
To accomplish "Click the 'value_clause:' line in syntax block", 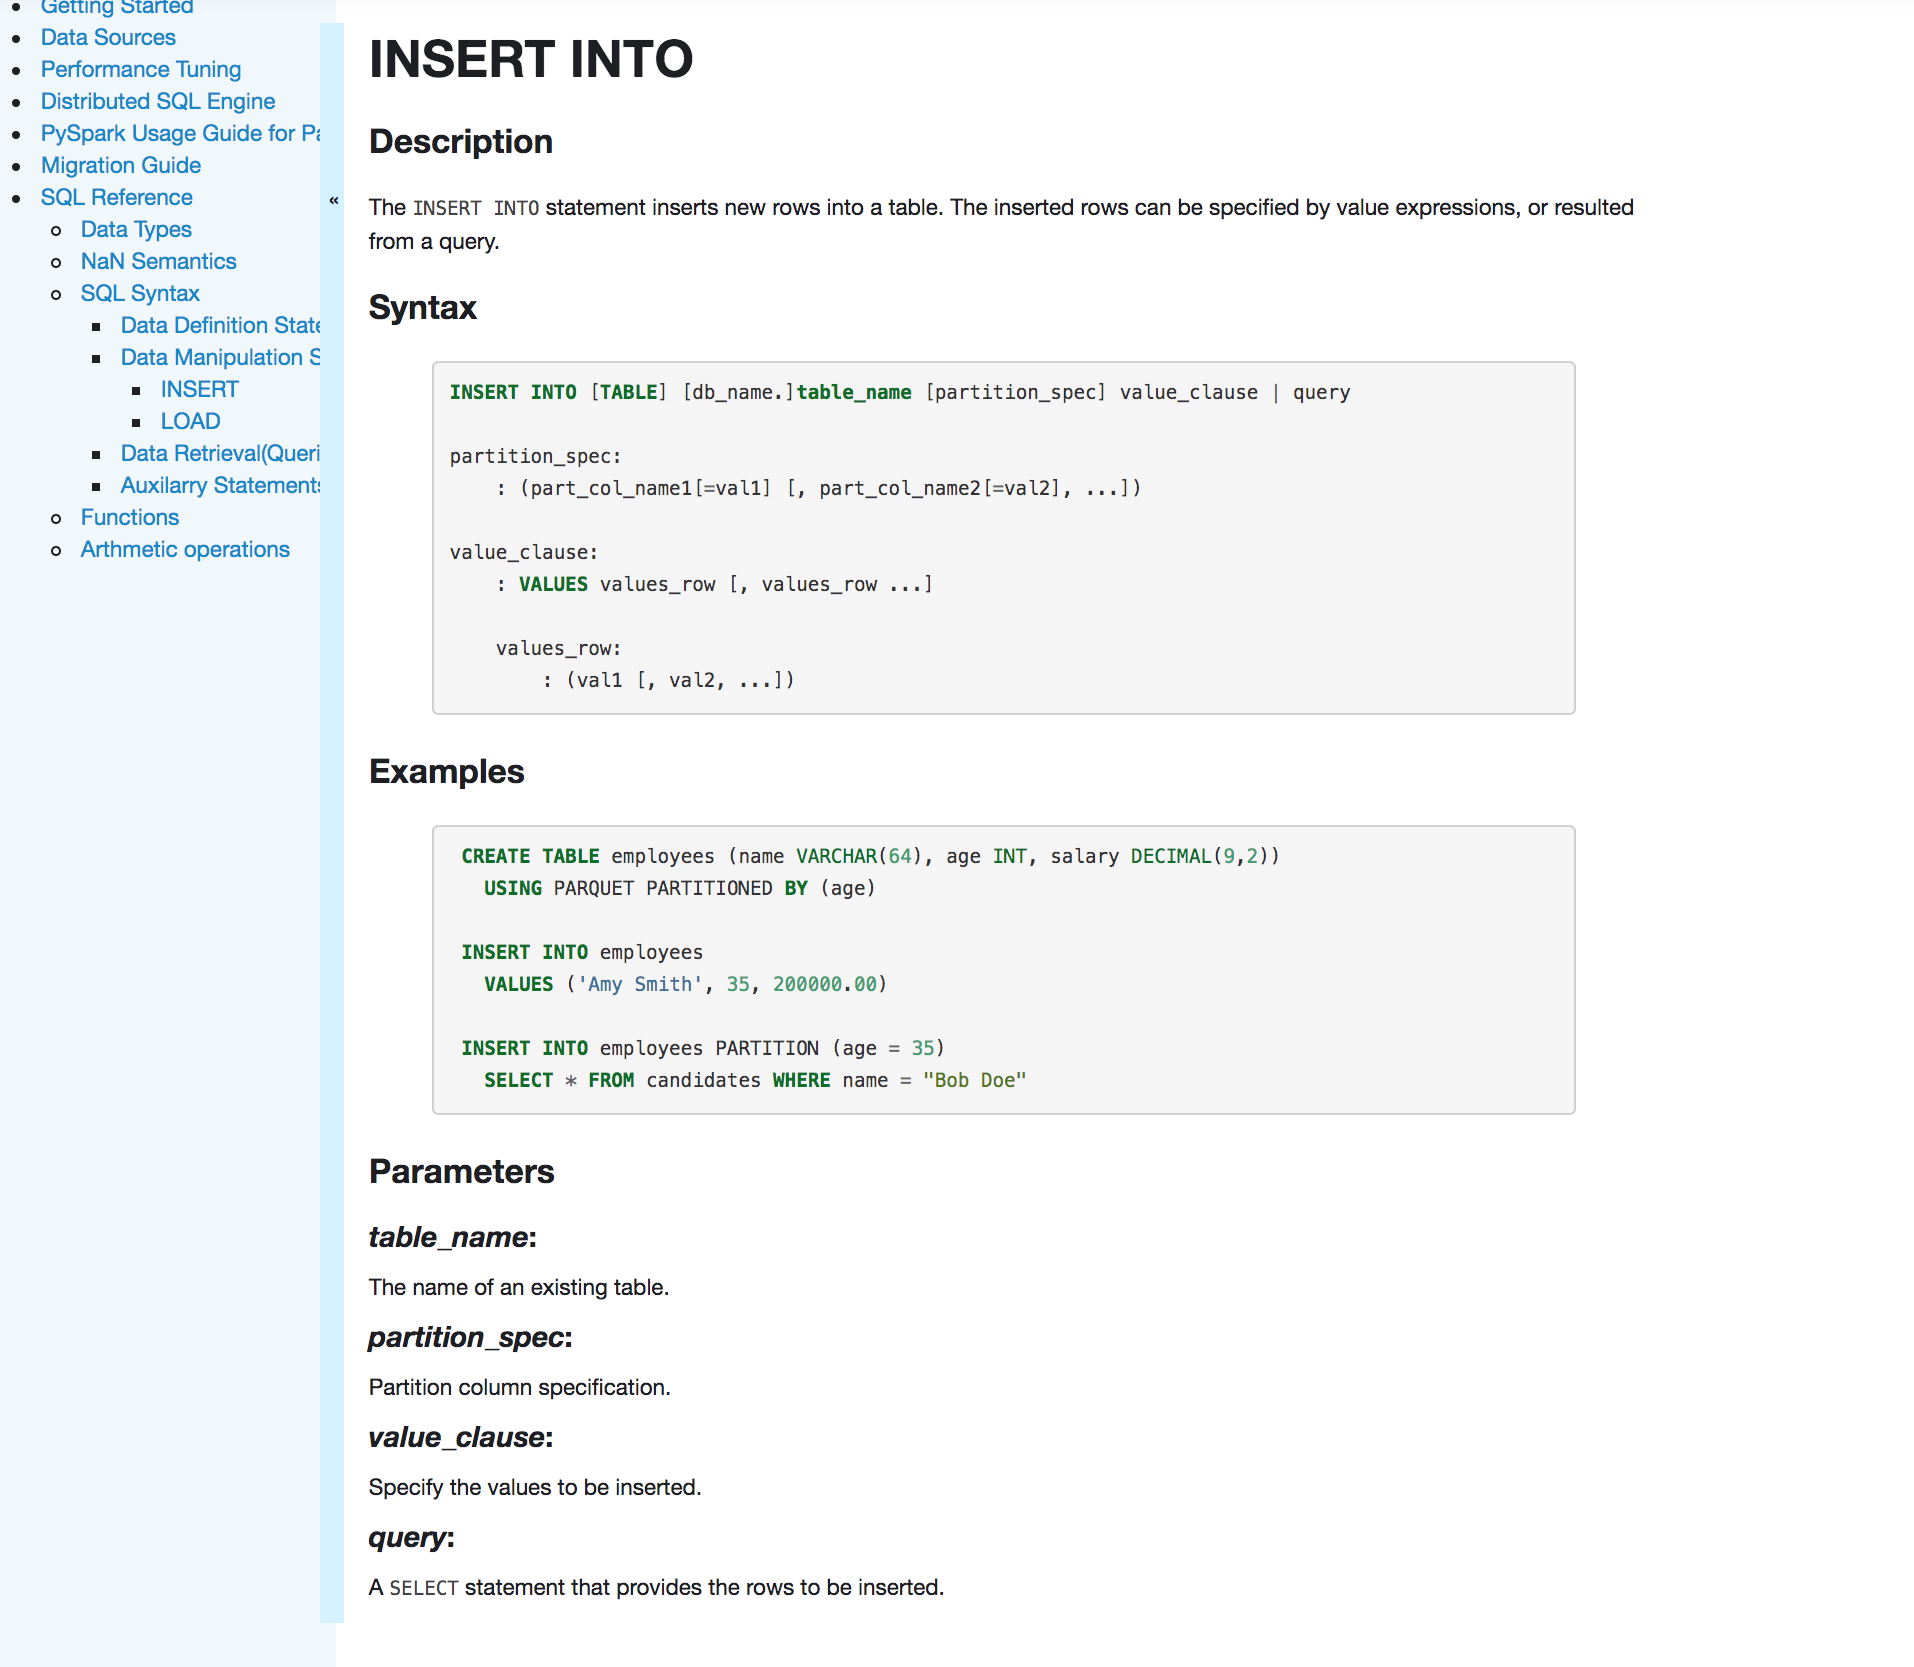I will (x=524, y=552).
